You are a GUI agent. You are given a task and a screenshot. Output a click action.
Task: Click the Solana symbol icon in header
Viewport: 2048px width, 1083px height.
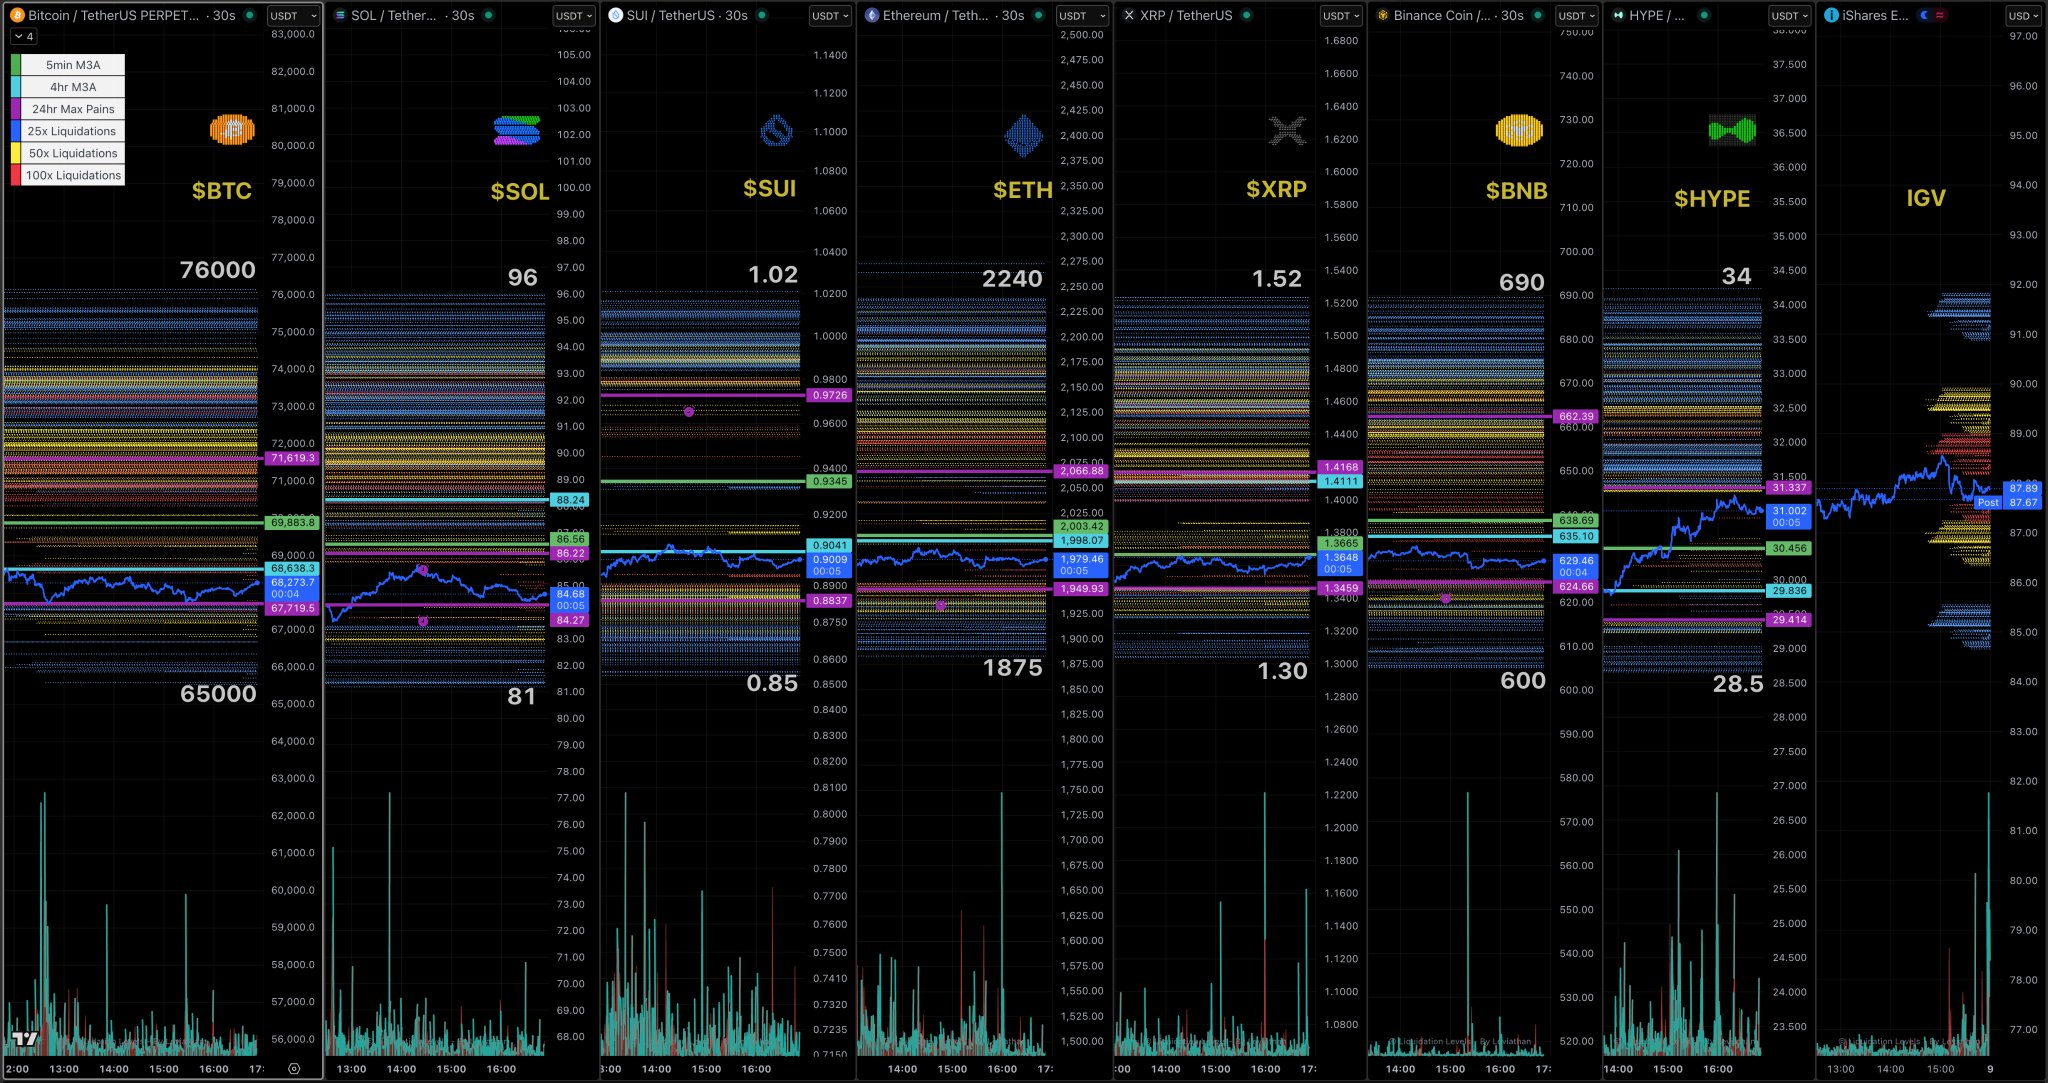[x=340, y=15]
